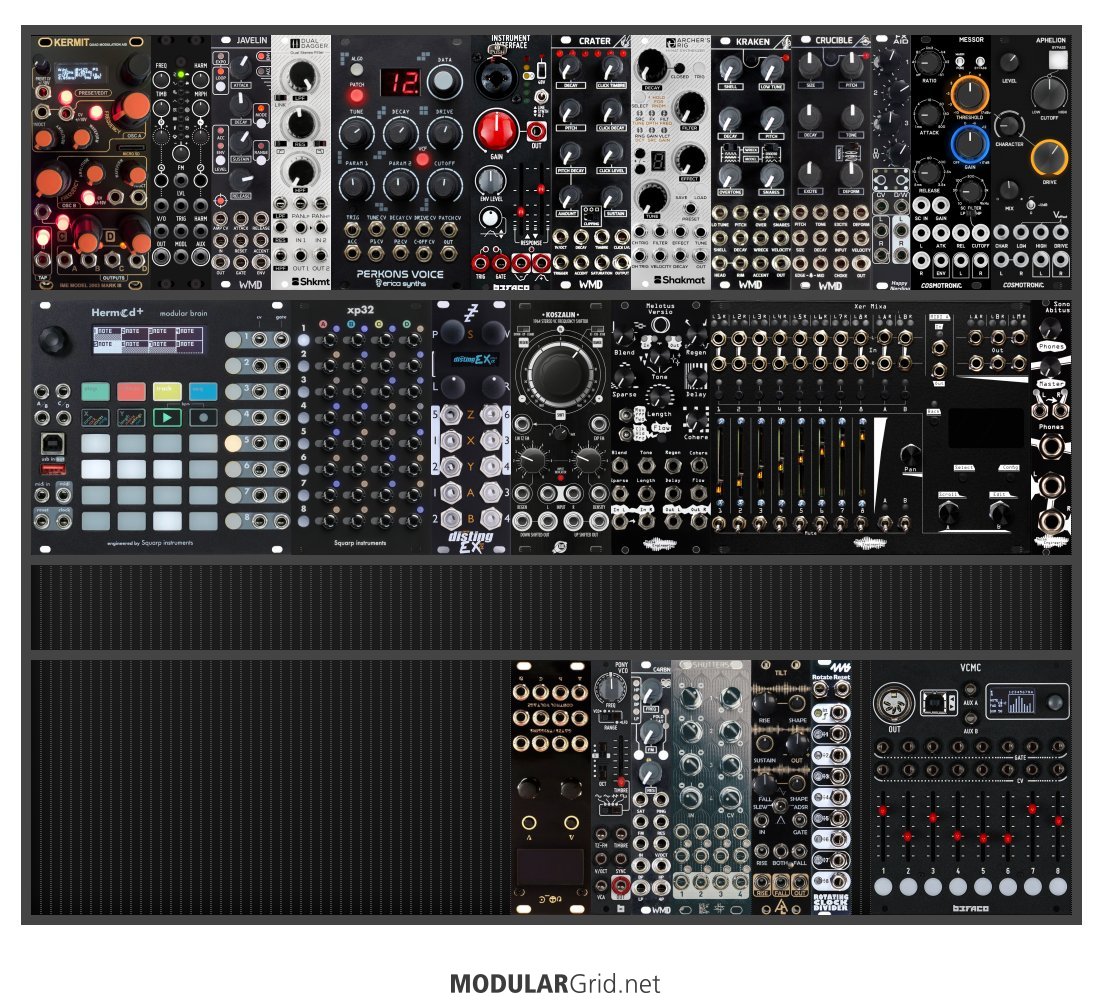
Task: Toggle the BYPASS button on Aphelion
Action: pos(1057,60)
